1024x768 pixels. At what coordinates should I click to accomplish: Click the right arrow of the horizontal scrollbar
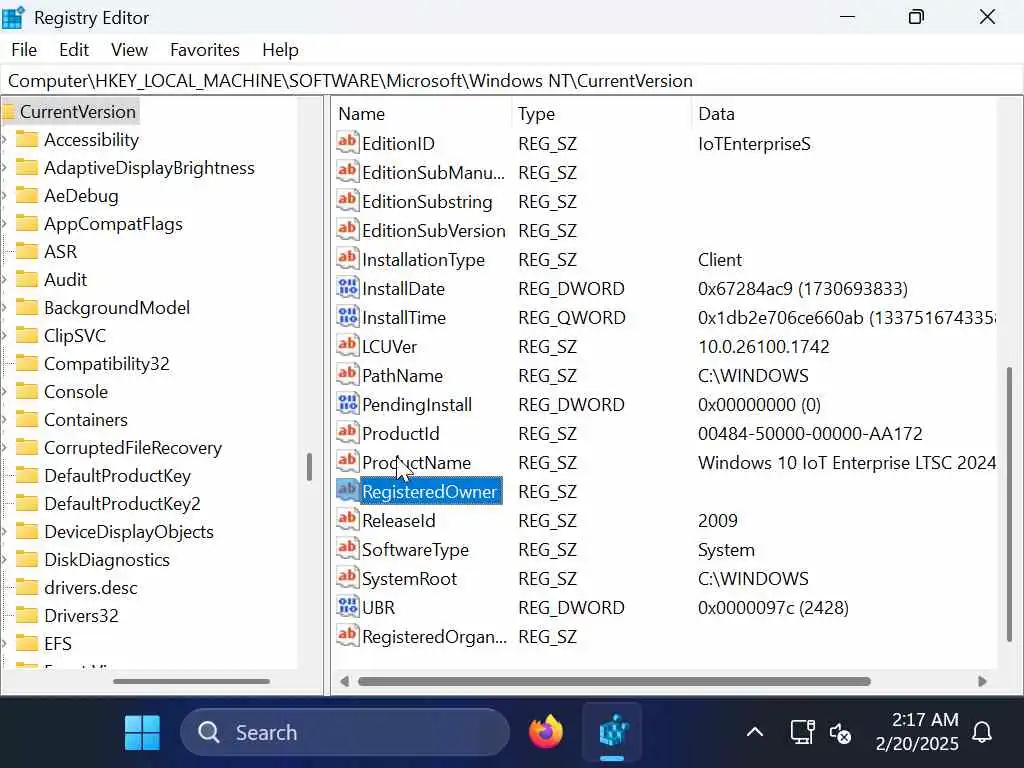pyautogui.click(x=982, y=681)
